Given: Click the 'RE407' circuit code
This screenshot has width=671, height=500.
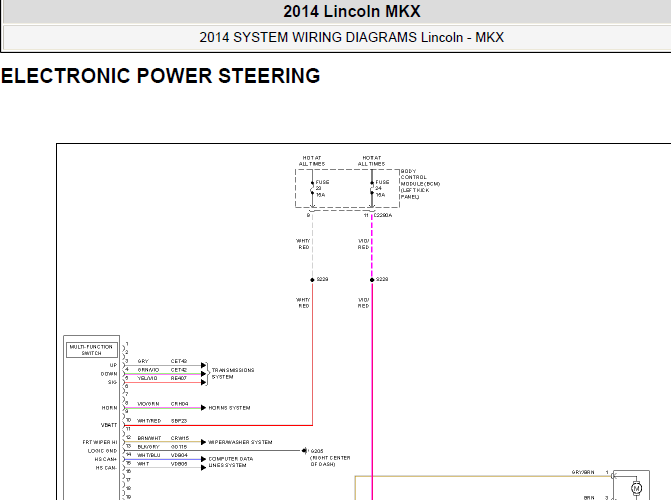Looking at the screenshot, I should [x=179, y=378].
